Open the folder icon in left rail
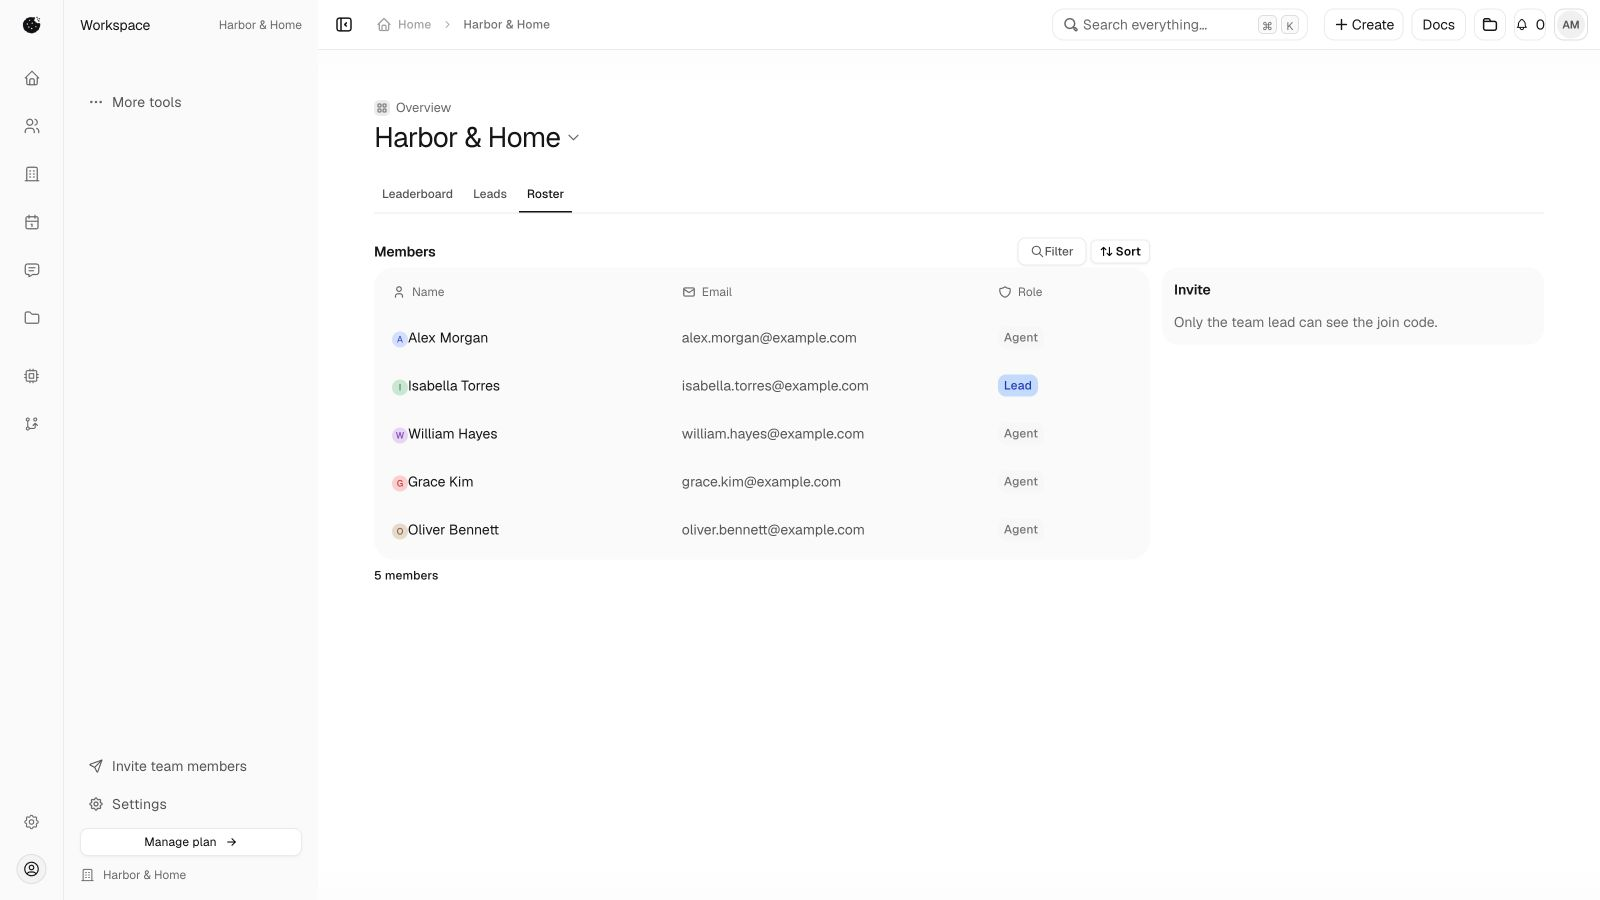 pos(32,318)
